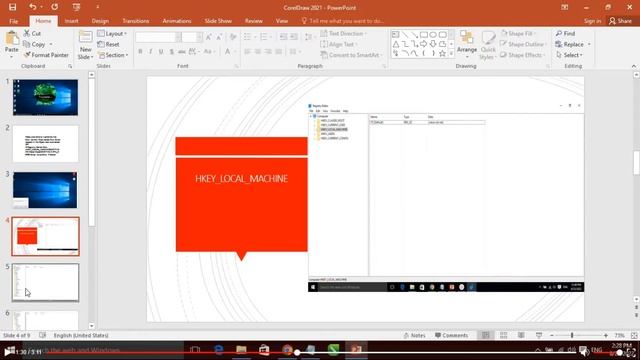Decrease the font size
Viewport: 640px width, 360px height.
(219, 37)
